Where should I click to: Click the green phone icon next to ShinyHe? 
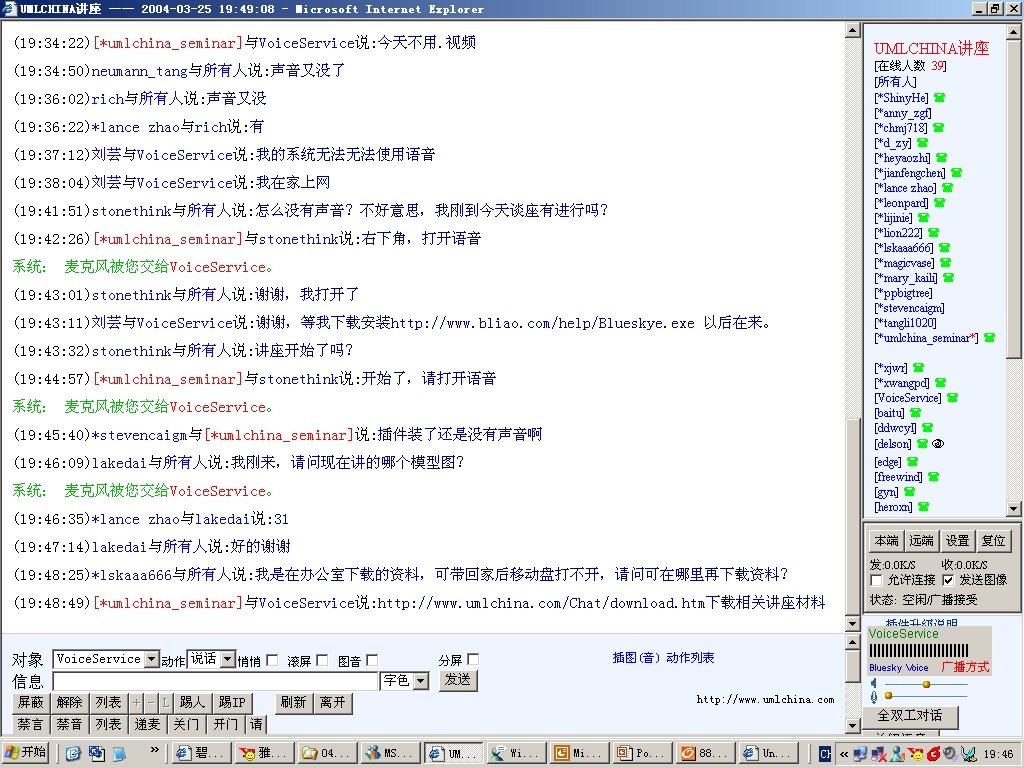[x=939, y=98]
